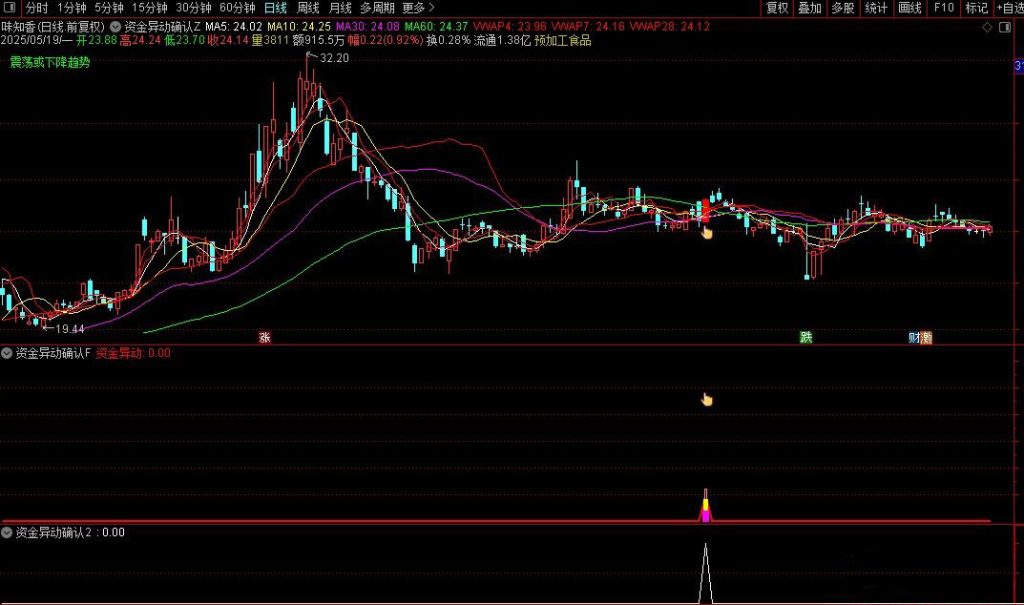Toggle the left panel icon beside 分时

(x=9, y=8)
